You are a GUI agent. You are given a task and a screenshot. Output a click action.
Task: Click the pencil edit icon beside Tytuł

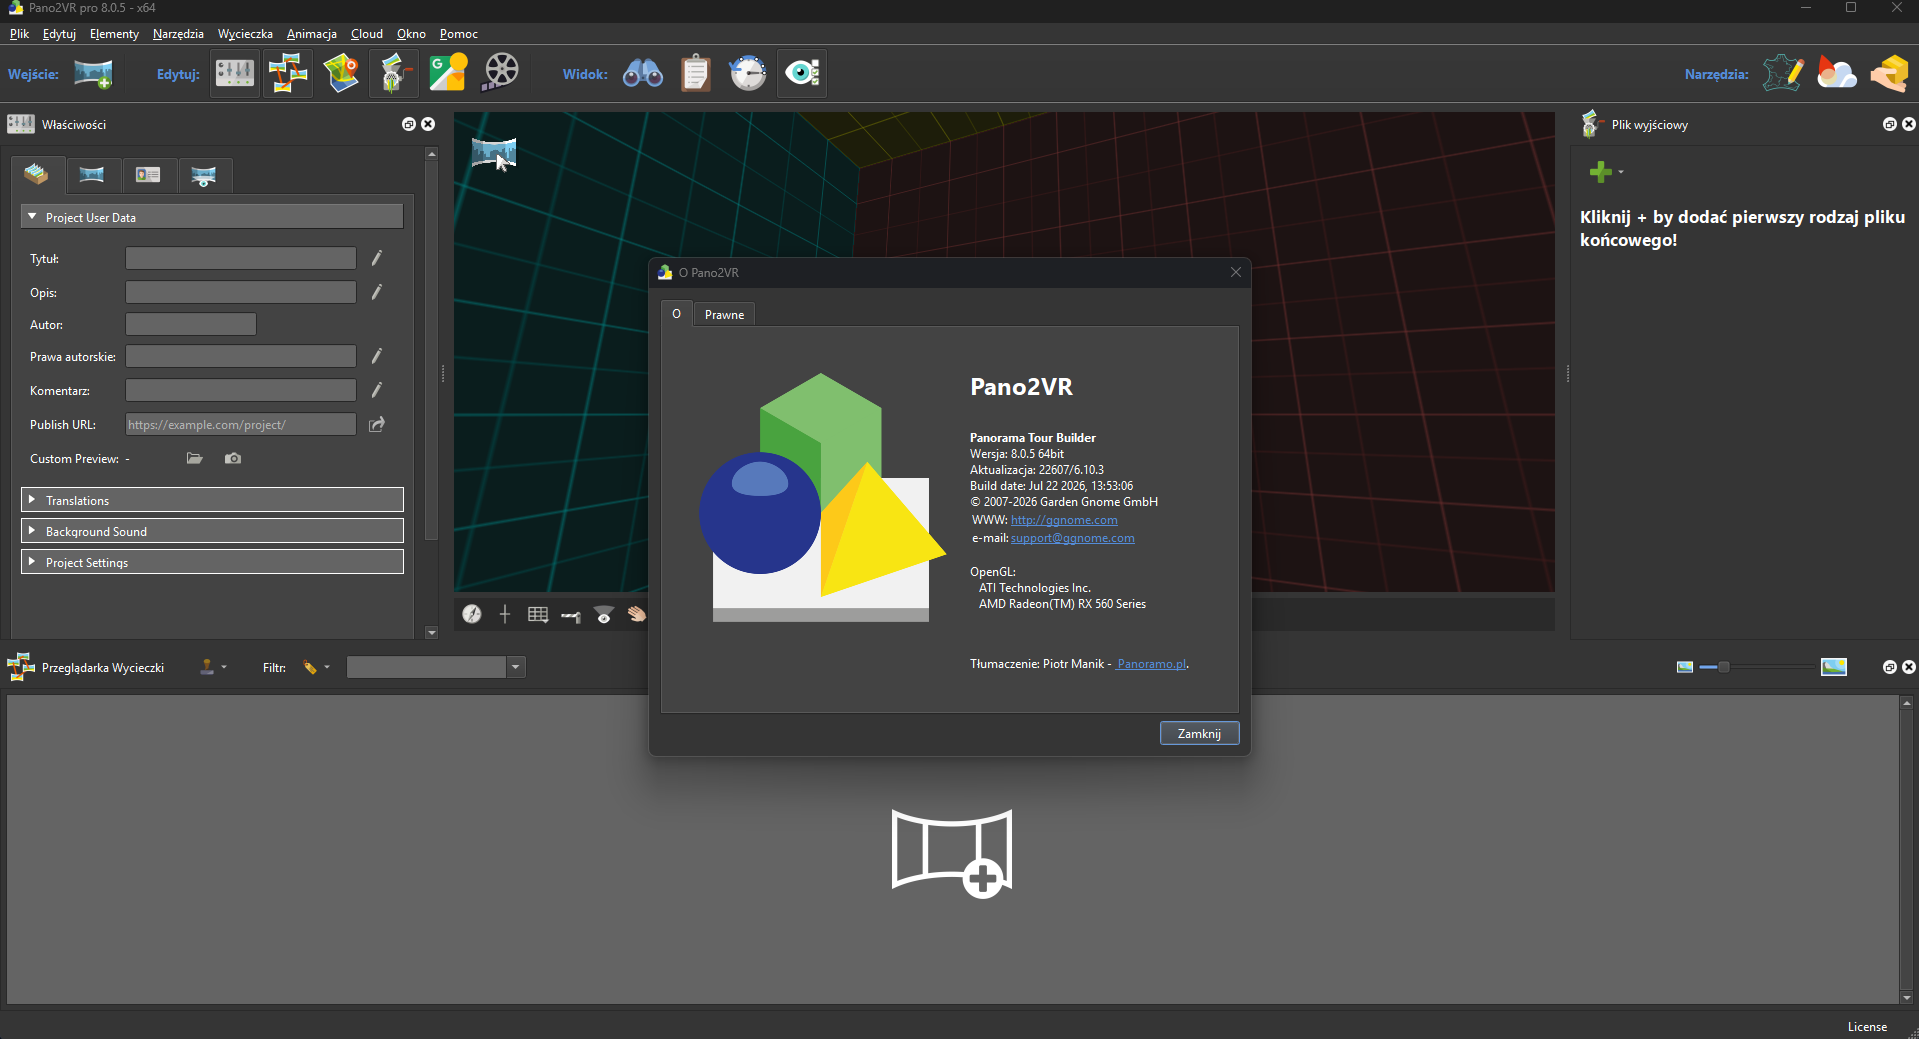click(x=377, y=259)
